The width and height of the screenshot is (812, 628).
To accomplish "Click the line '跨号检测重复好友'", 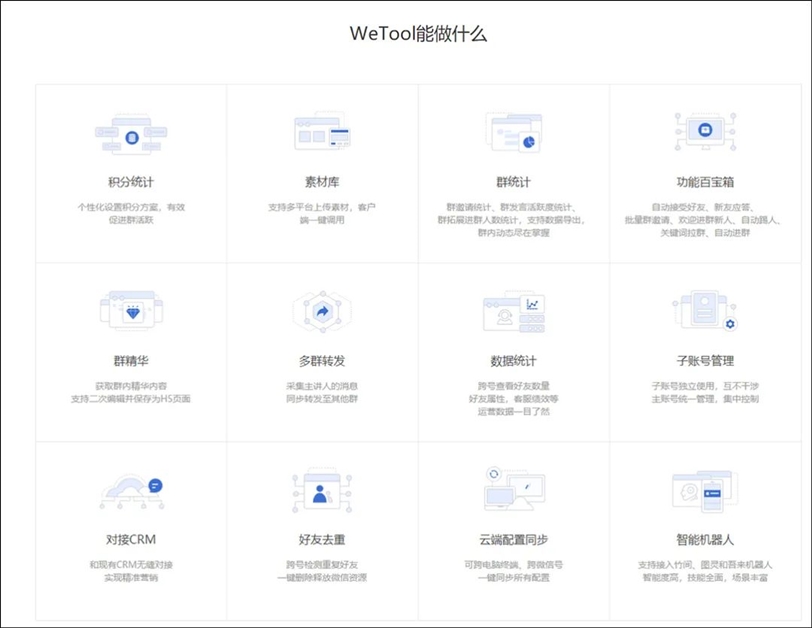I will point(322,564).
